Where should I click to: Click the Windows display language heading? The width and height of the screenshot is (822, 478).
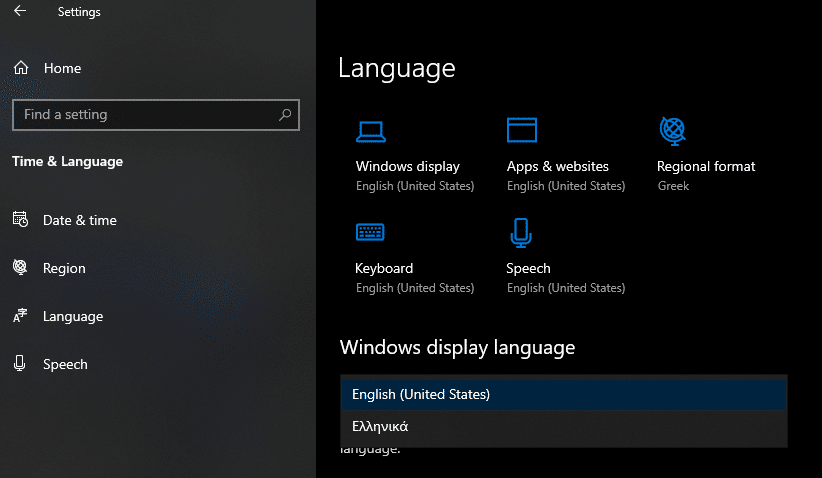(x=457, y=347)
